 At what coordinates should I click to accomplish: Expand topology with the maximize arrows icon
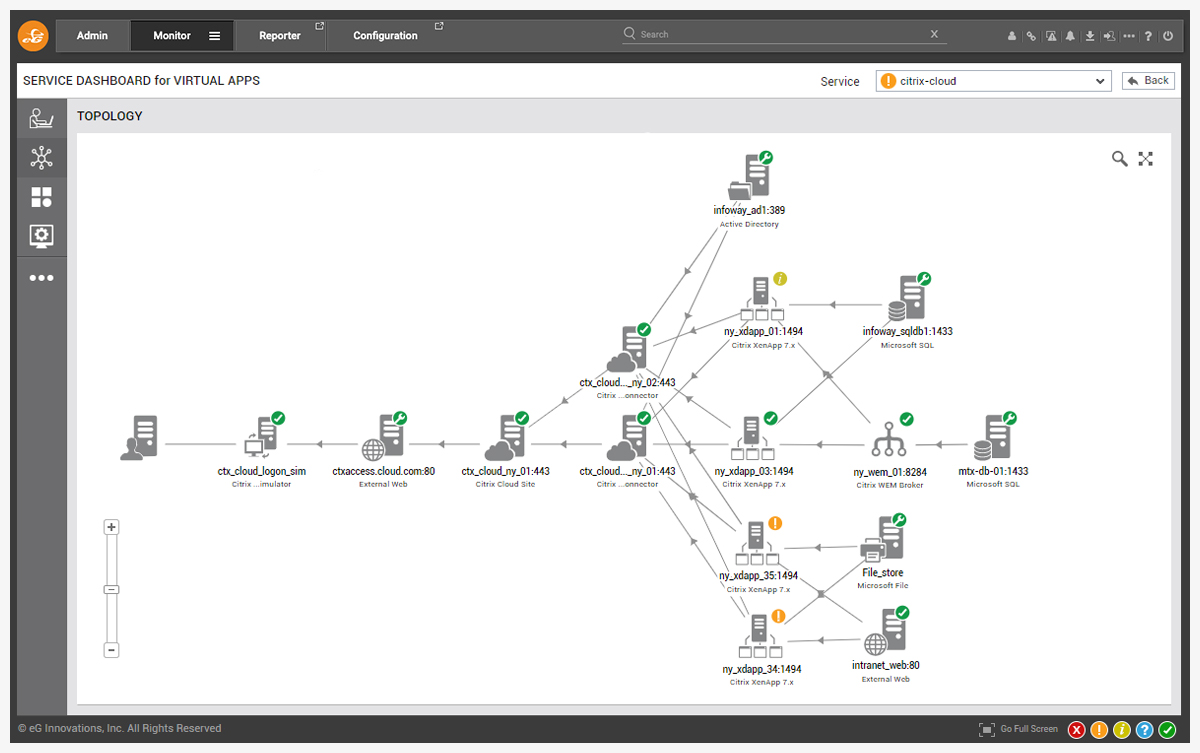tap(1146, 158)
